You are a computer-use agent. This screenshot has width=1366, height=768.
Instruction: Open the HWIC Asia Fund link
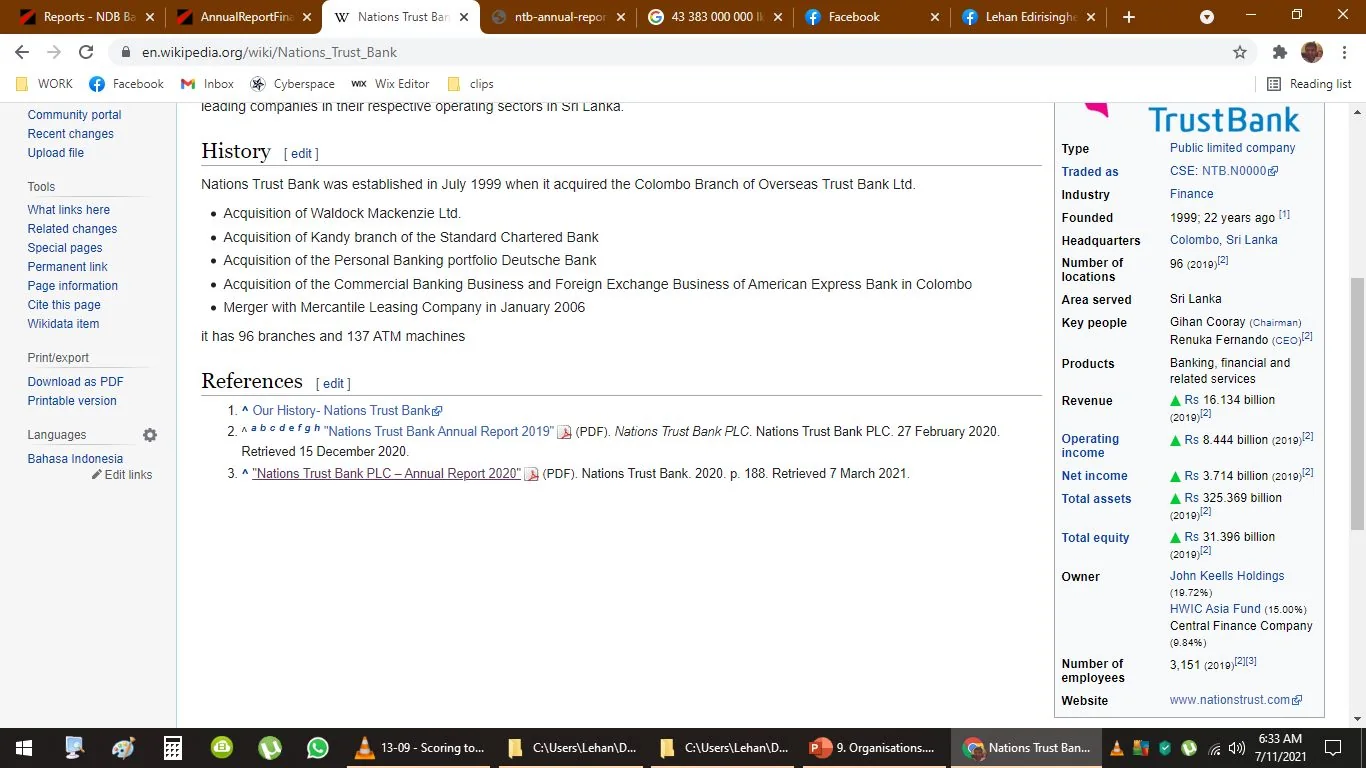(x=1215, y=609)
